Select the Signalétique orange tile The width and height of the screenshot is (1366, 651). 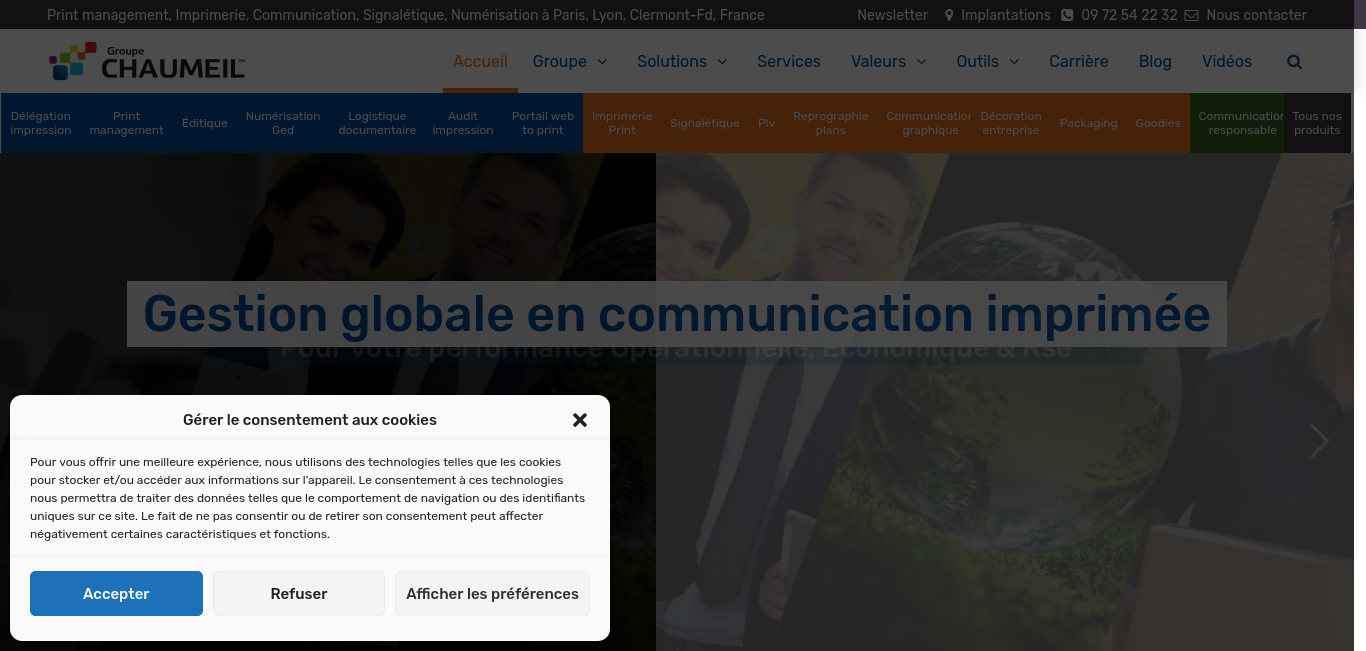coord(705,123)
